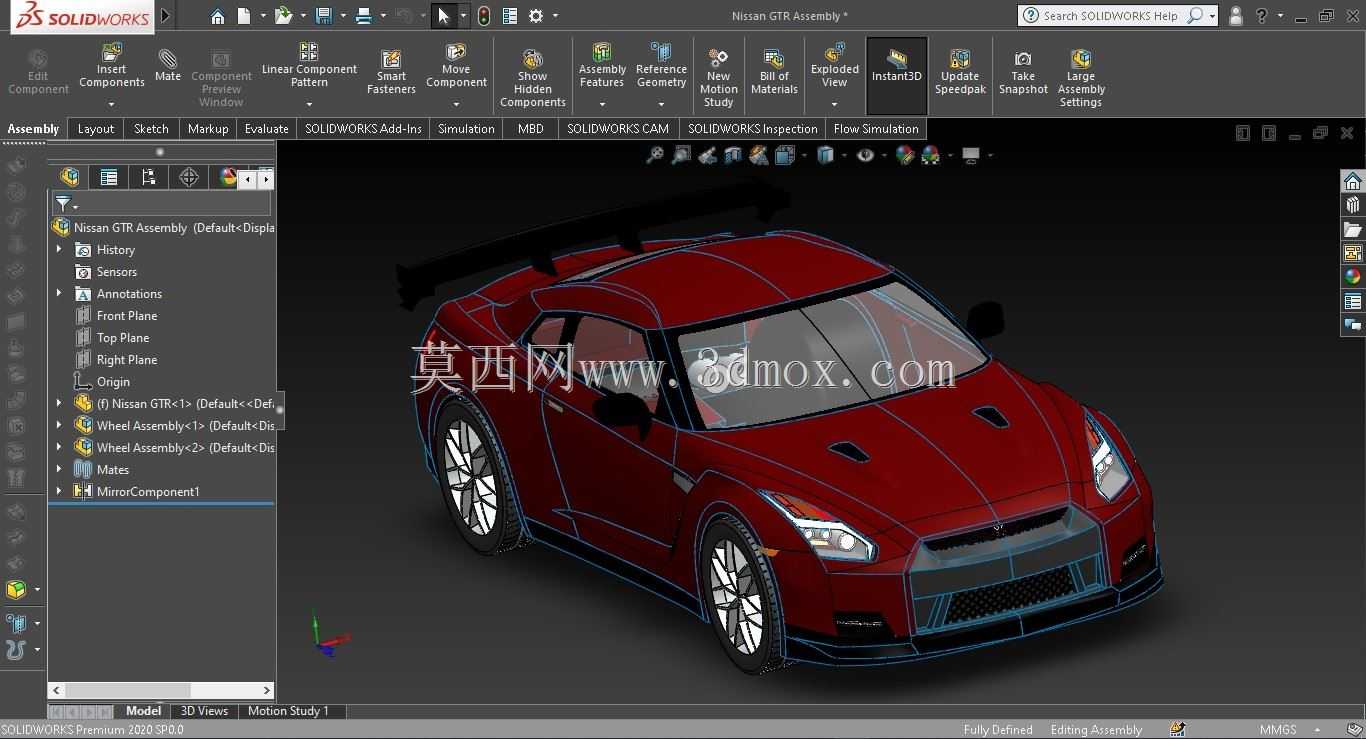Switch to the Evaluate tab
The image size is (1366, 739).
coord(267,129)
